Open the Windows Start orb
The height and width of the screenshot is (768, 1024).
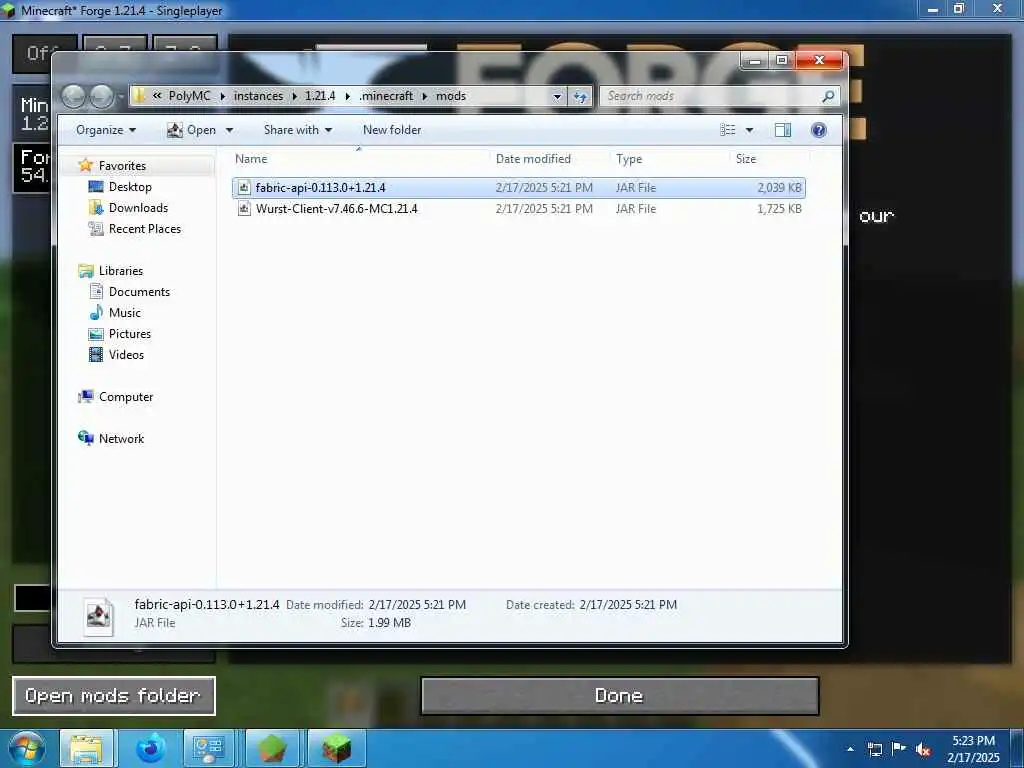tap(27, 748)
